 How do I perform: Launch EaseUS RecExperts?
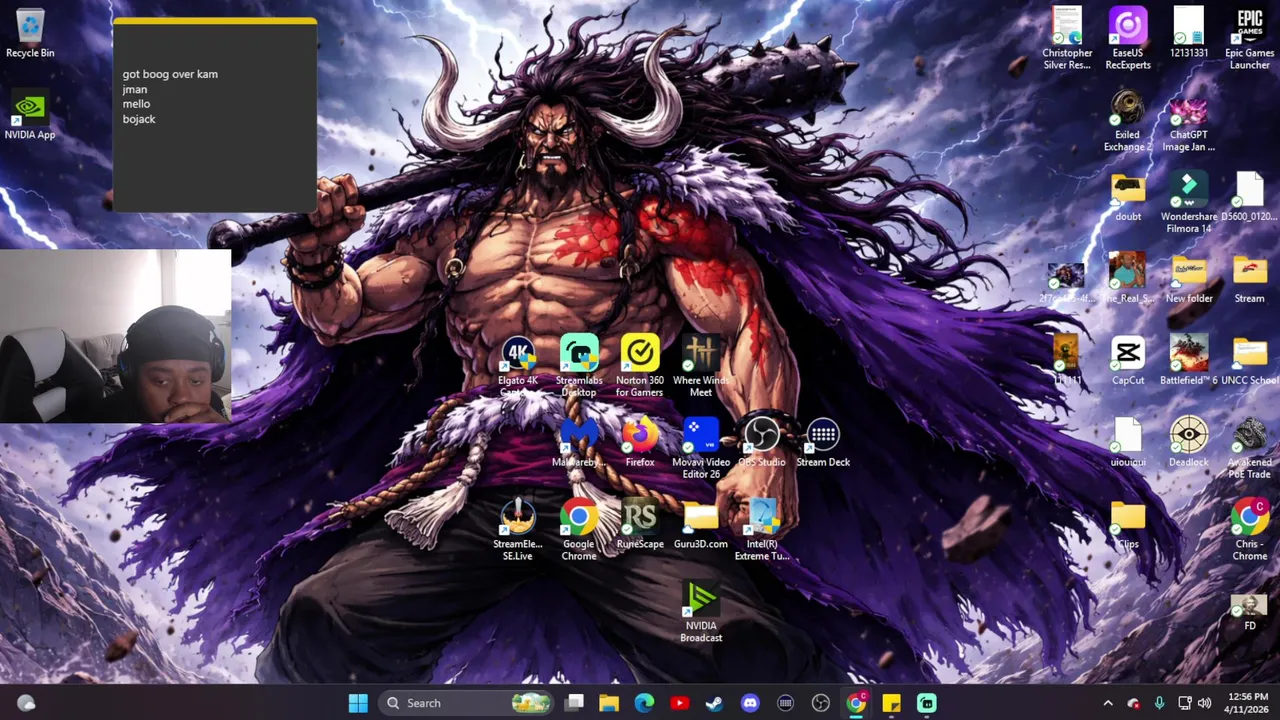[x=1128, y=39]
